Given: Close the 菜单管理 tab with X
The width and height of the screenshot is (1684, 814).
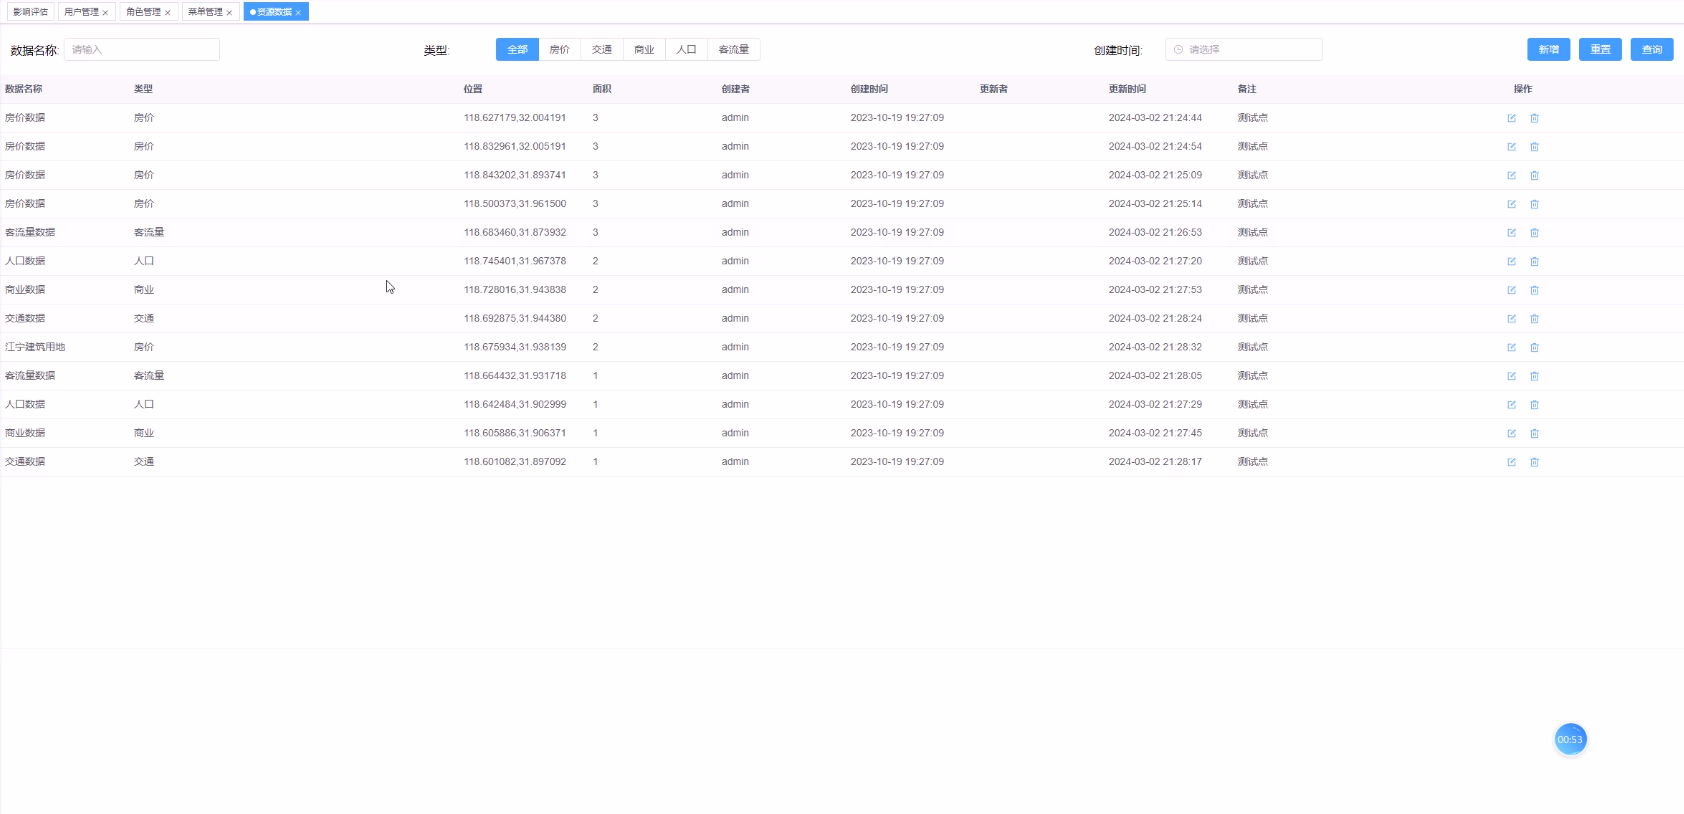Looking at the screenshot, I should coord(229,13).
